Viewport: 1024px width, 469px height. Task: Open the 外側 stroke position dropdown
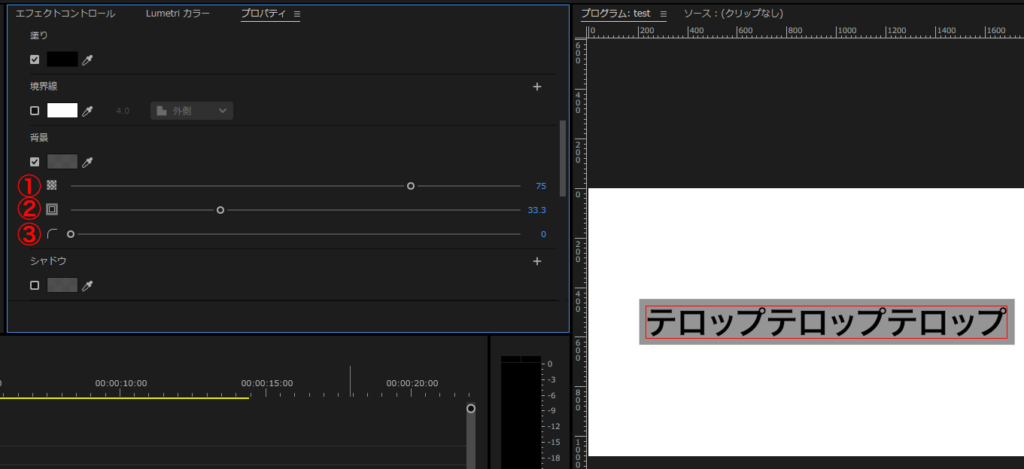coord(191,111)
